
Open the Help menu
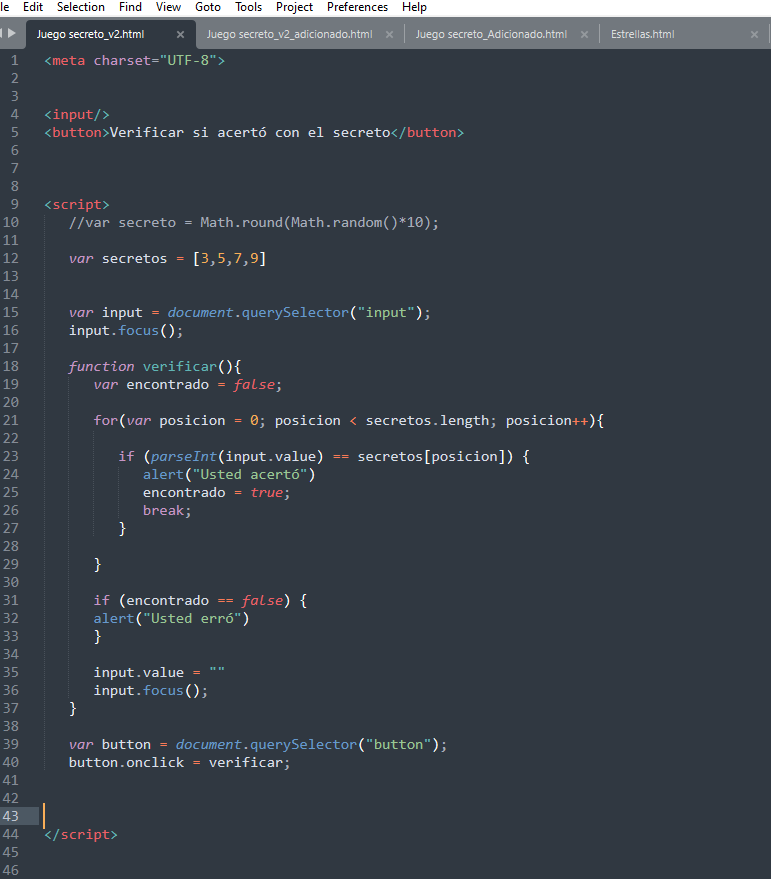coord(414,7)
